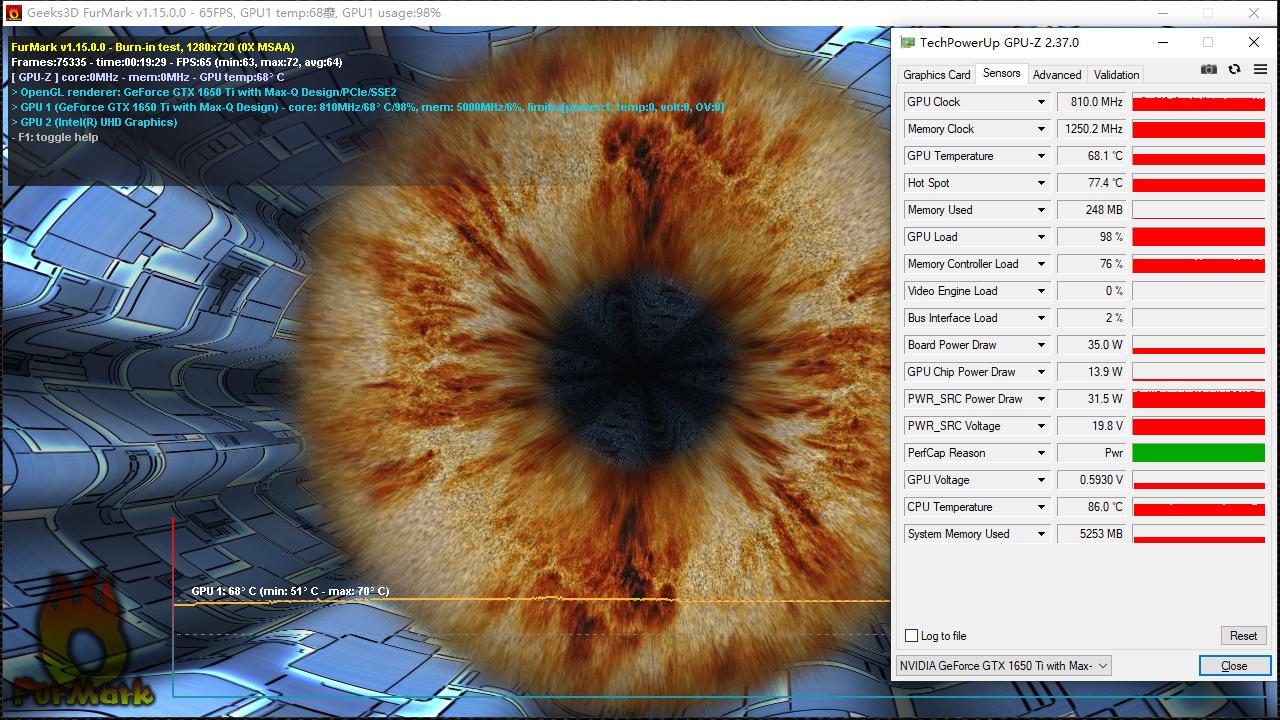Click the refresh icon in GPU-Z toolbar
This screenshot has height=720, width=1280.
pyautogui.click(x=1234, y=69)
